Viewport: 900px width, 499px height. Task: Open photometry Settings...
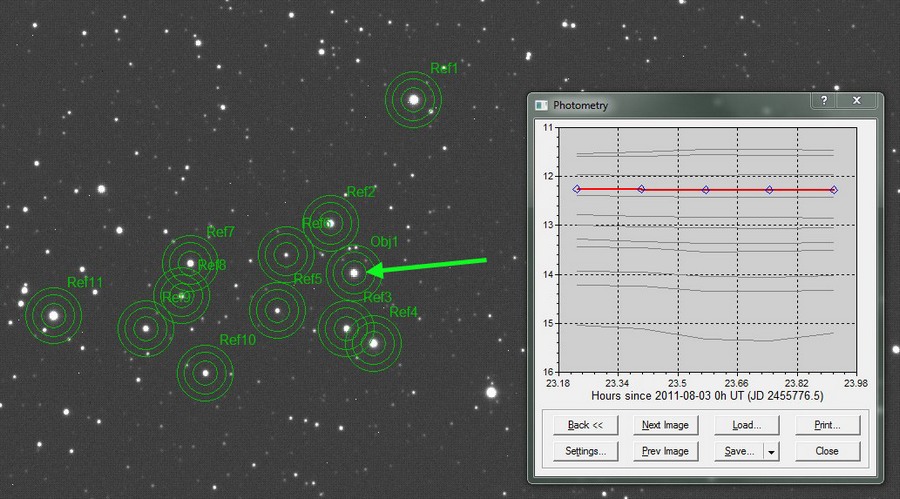585,451
